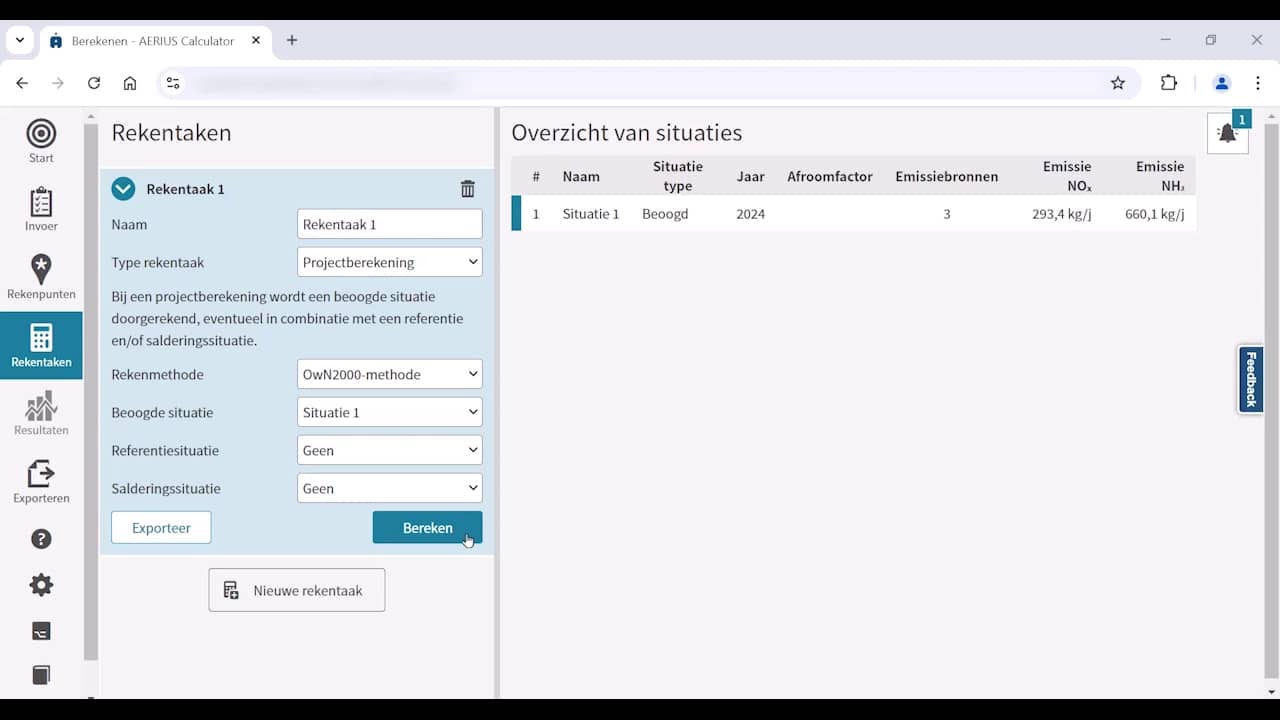Open the help question mark icon
The height and width of the screenshot is (720, 1280).
(x=41, y=539)
